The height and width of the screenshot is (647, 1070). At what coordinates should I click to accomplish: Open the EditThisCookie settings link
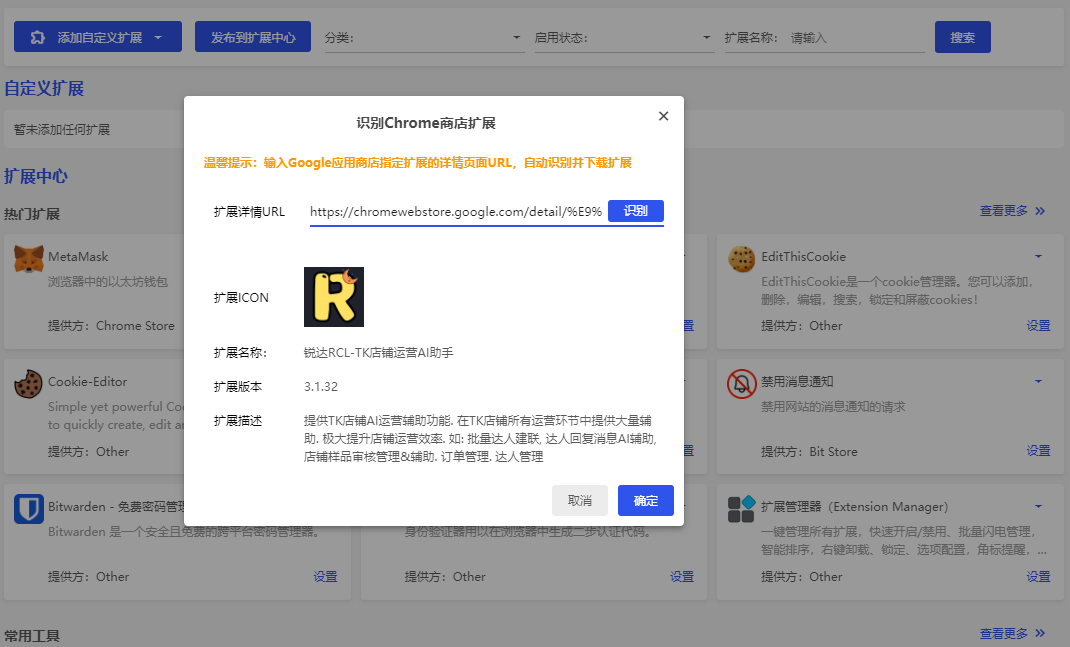(x=1038, y=326)
